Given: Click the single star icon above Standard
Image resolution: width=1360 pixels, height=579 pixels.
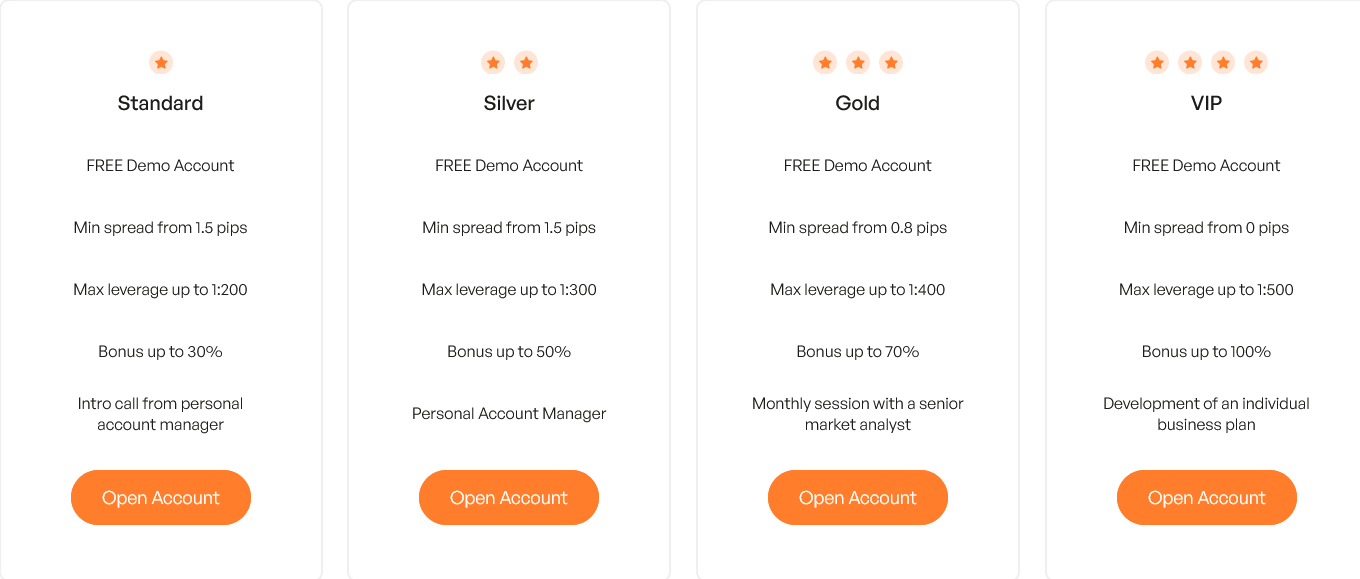Looking at the screenshot, I should [161, 63].
